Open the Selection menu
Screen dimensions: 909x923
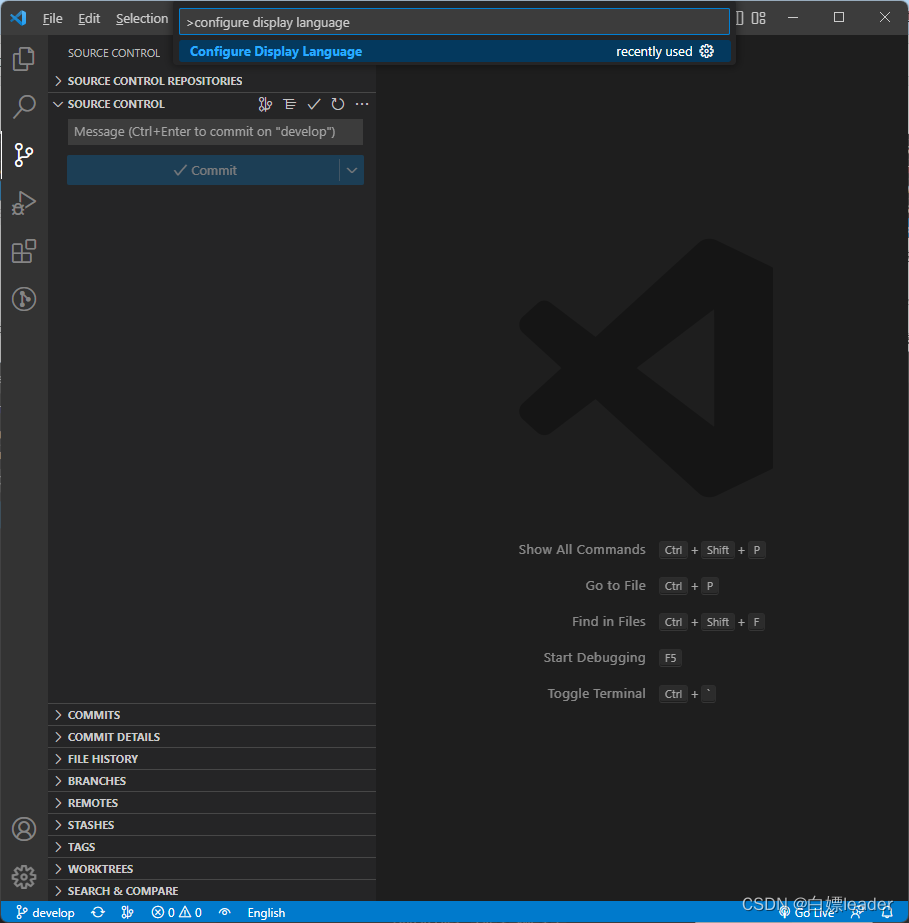point(142,18)
